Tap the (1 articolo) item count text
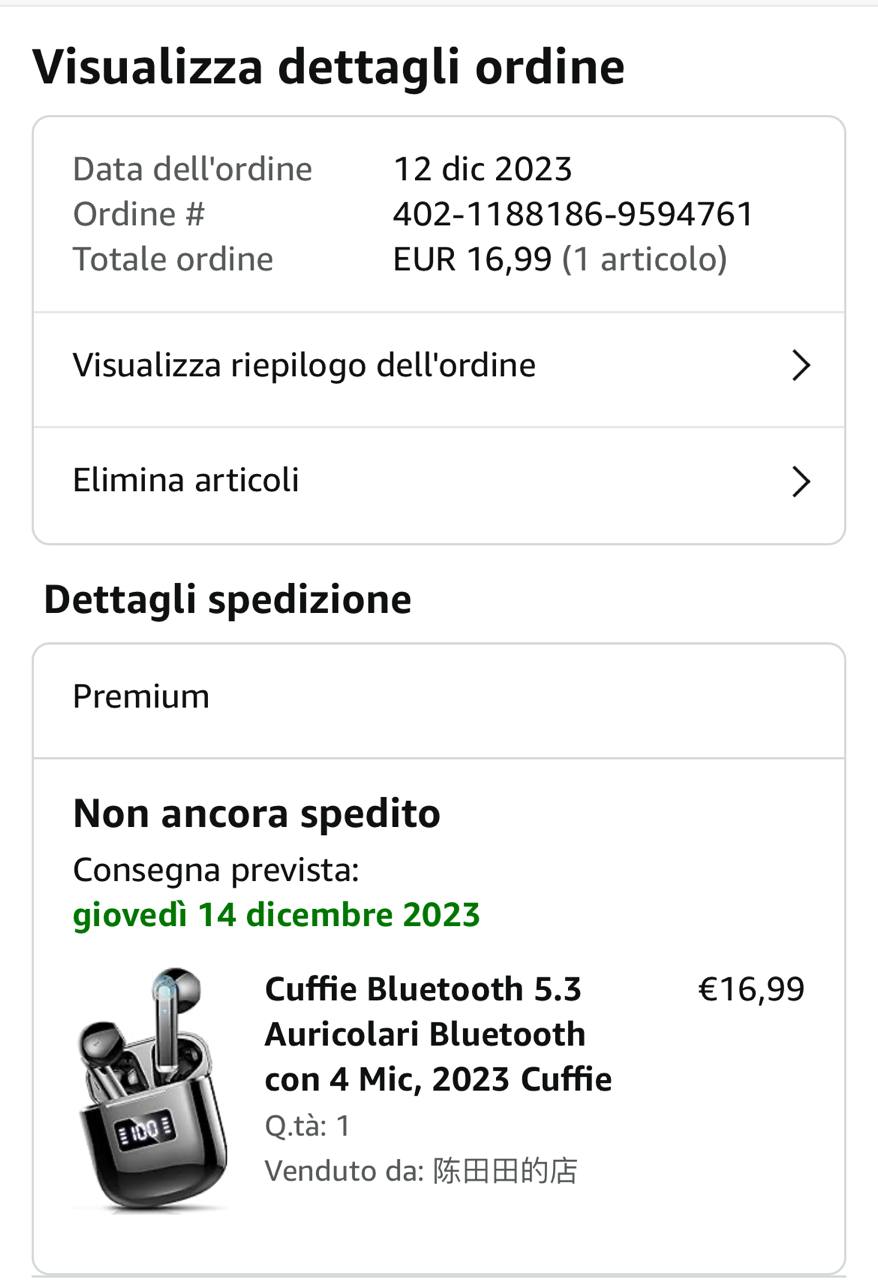 tap(644, 260)
